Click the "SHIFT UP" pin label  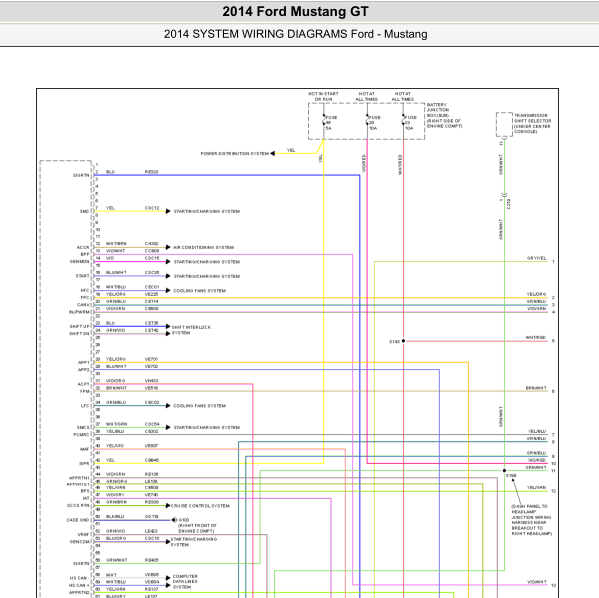click(79, 326)
